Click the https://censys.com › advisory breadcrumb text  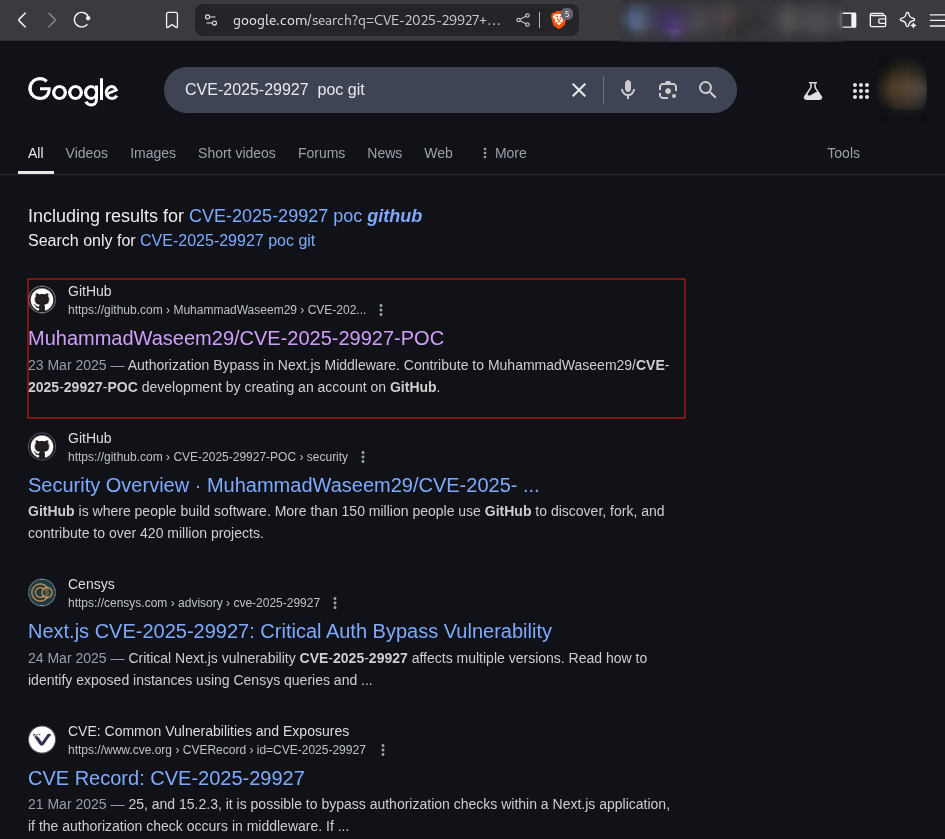point(194,603)
